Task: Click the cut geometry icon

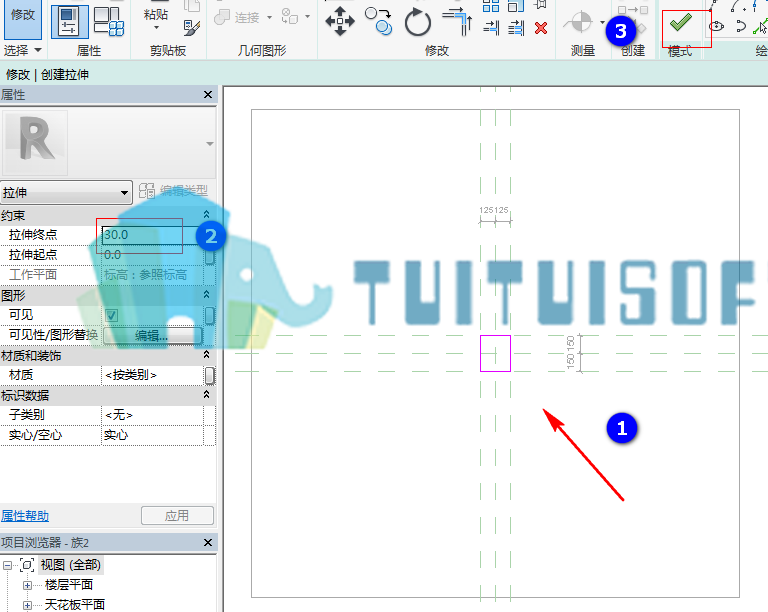Action: tap(289, 17)
